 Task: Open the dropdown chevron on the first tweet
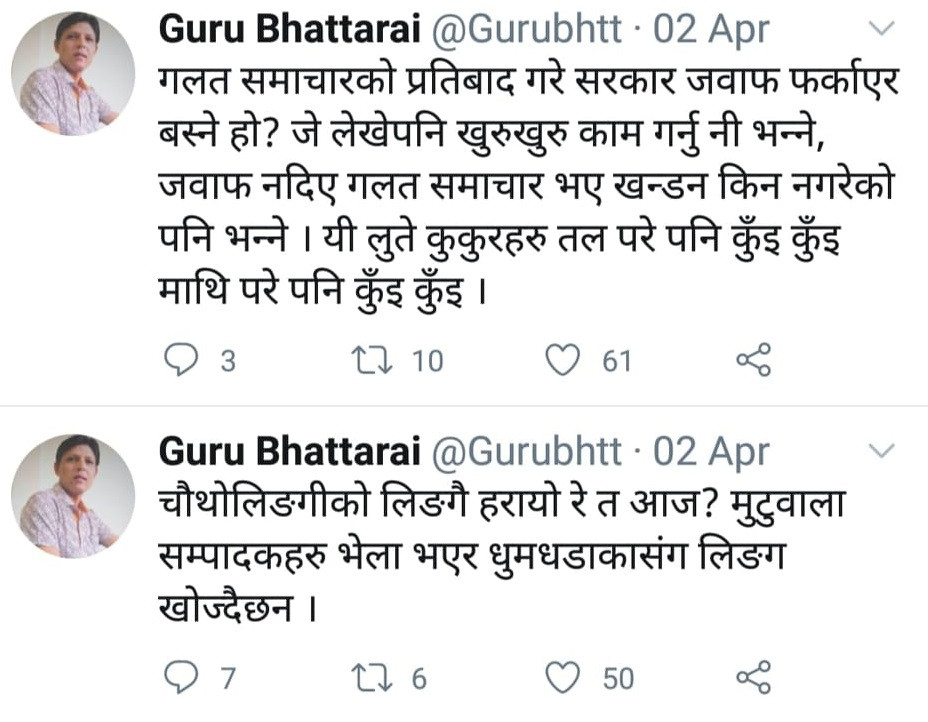pyautogui.click(x=881, y=31)
